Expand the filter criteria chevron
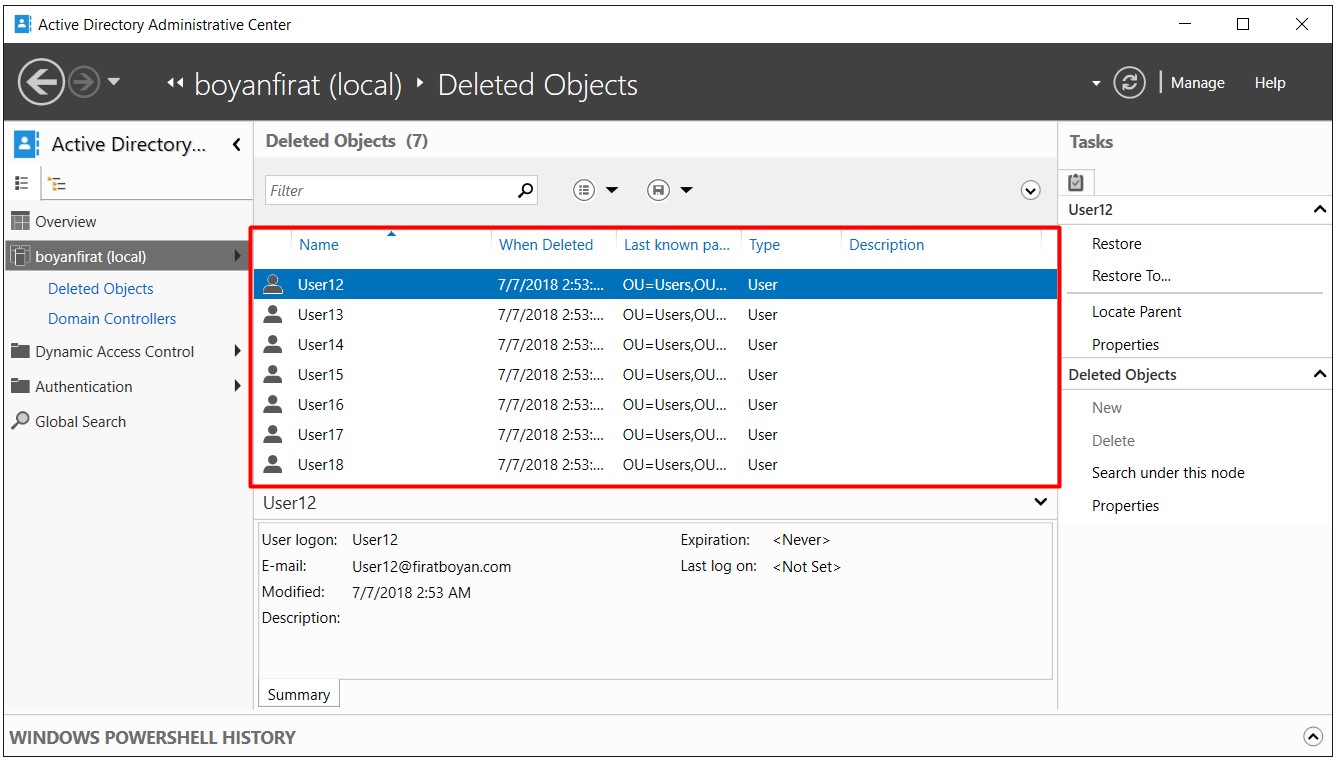Viewport: 1339px width, 760px height. (1031, 190)
